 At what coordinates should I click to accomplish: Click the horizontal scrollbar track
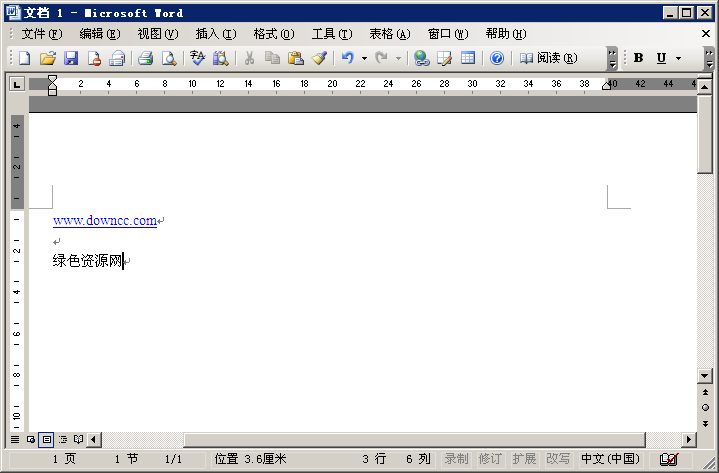click(x=400, y=439)
